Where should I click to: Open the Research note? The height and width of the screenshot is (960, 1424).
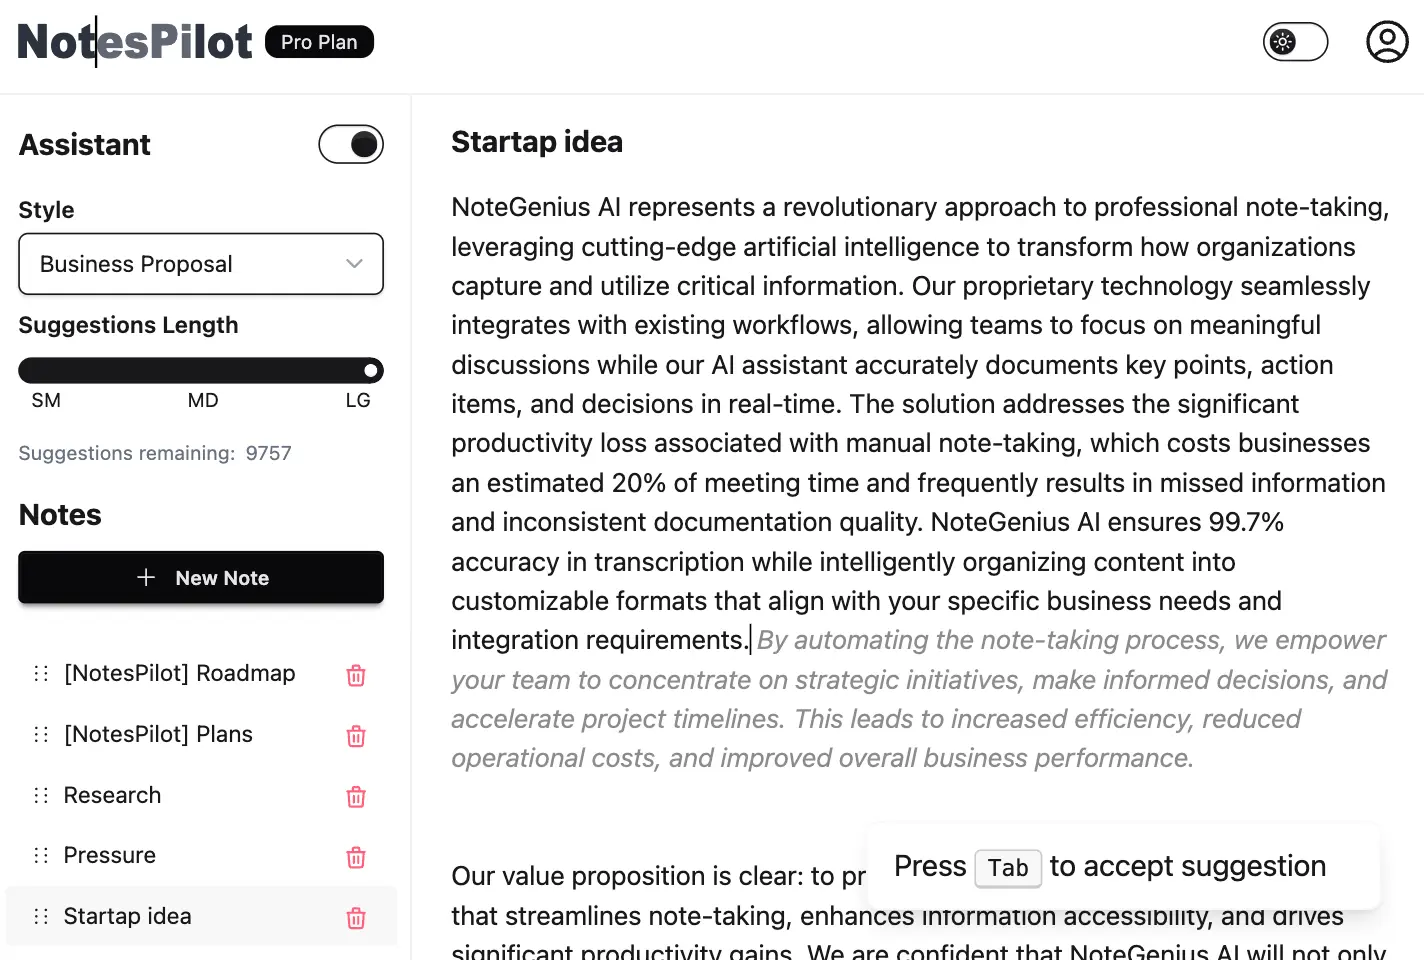pos(112,795)
